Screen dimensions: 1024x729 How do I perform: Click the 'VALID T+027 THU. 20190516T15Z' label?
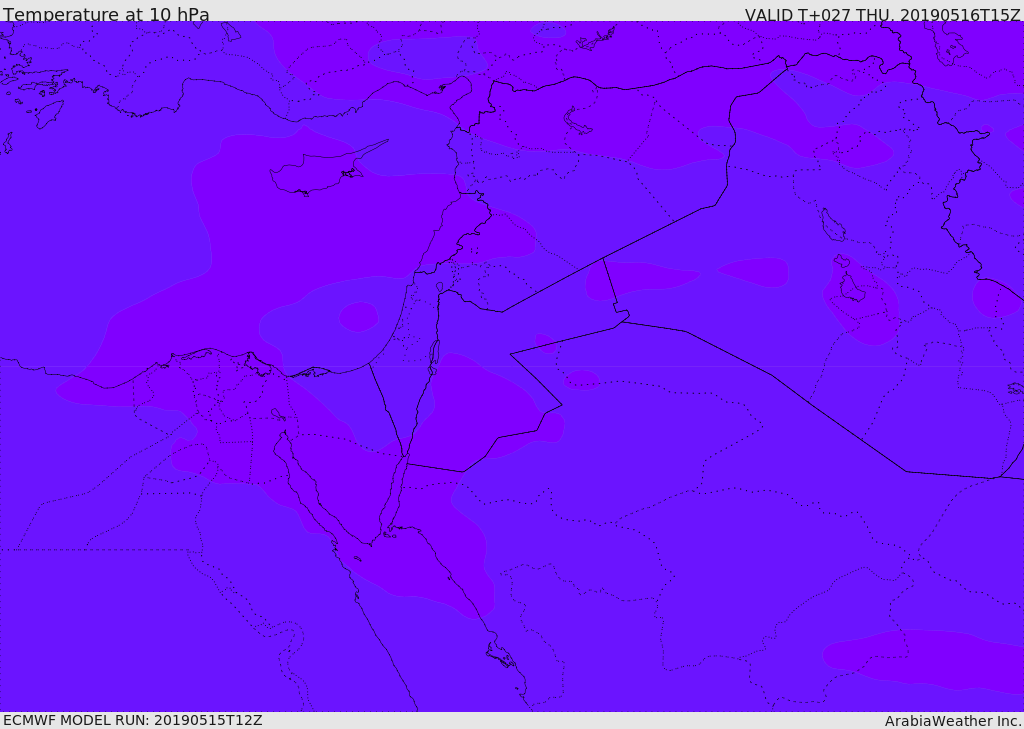pos(882,14)
